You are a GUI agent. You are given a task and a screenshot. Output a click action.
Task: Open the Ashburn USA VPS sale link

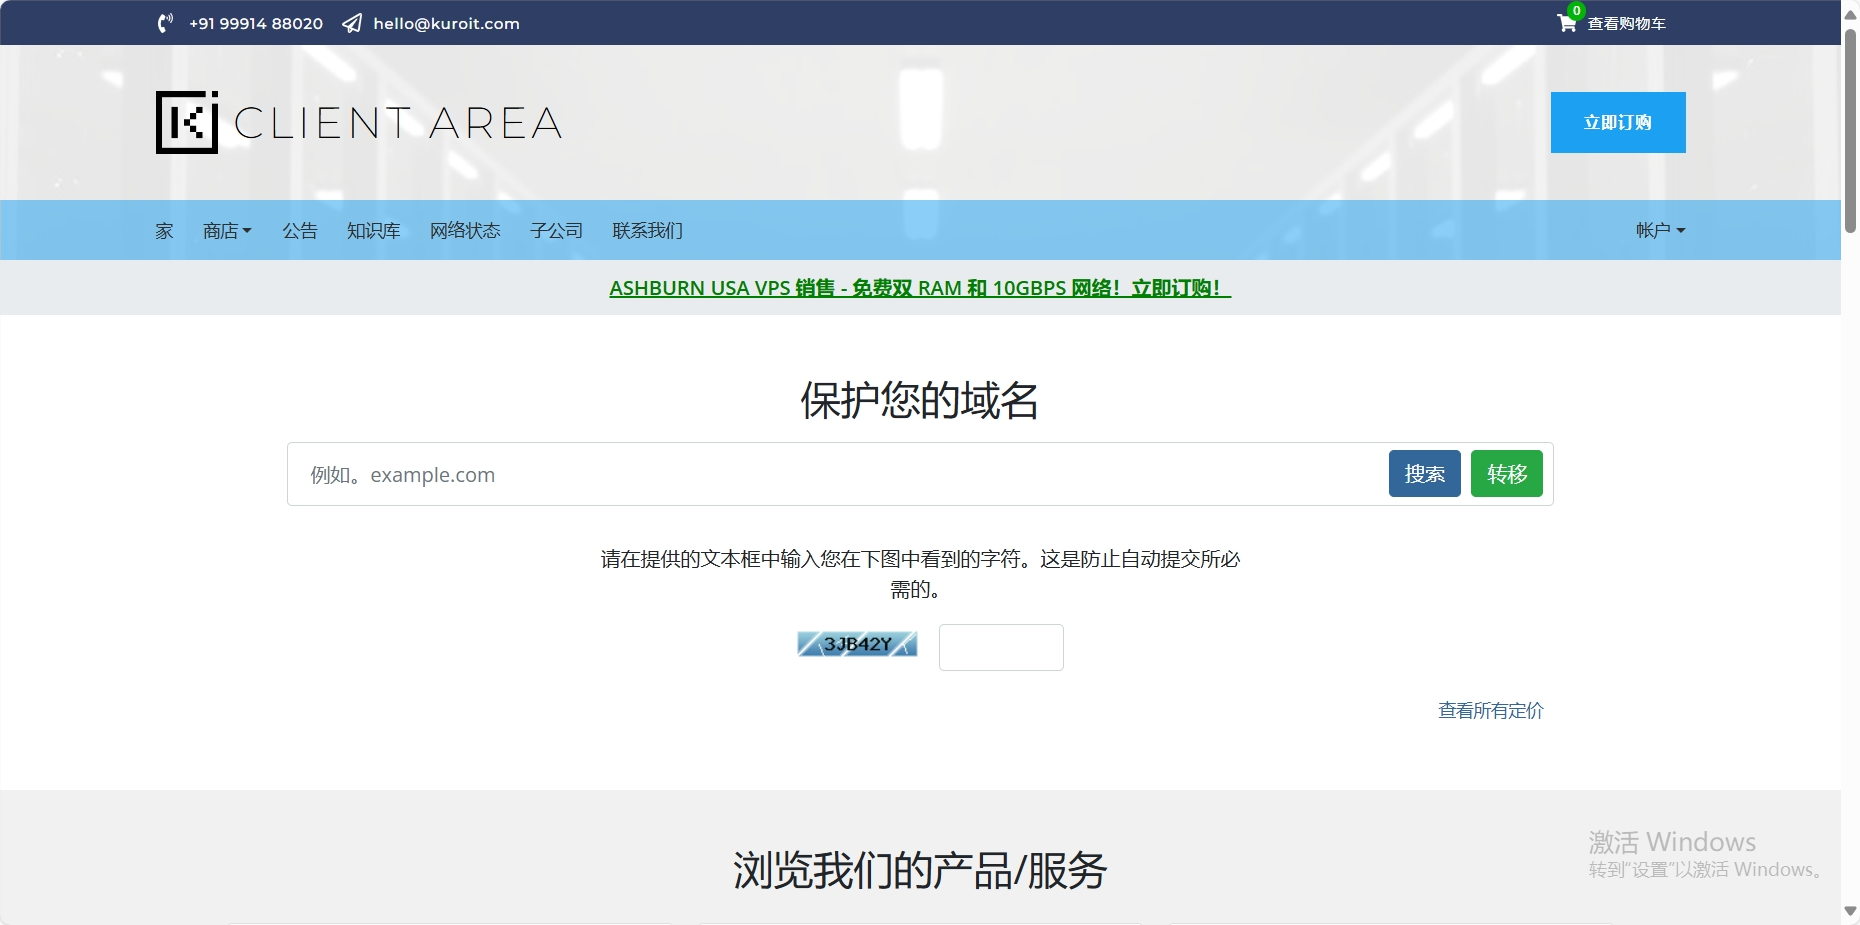919,288
